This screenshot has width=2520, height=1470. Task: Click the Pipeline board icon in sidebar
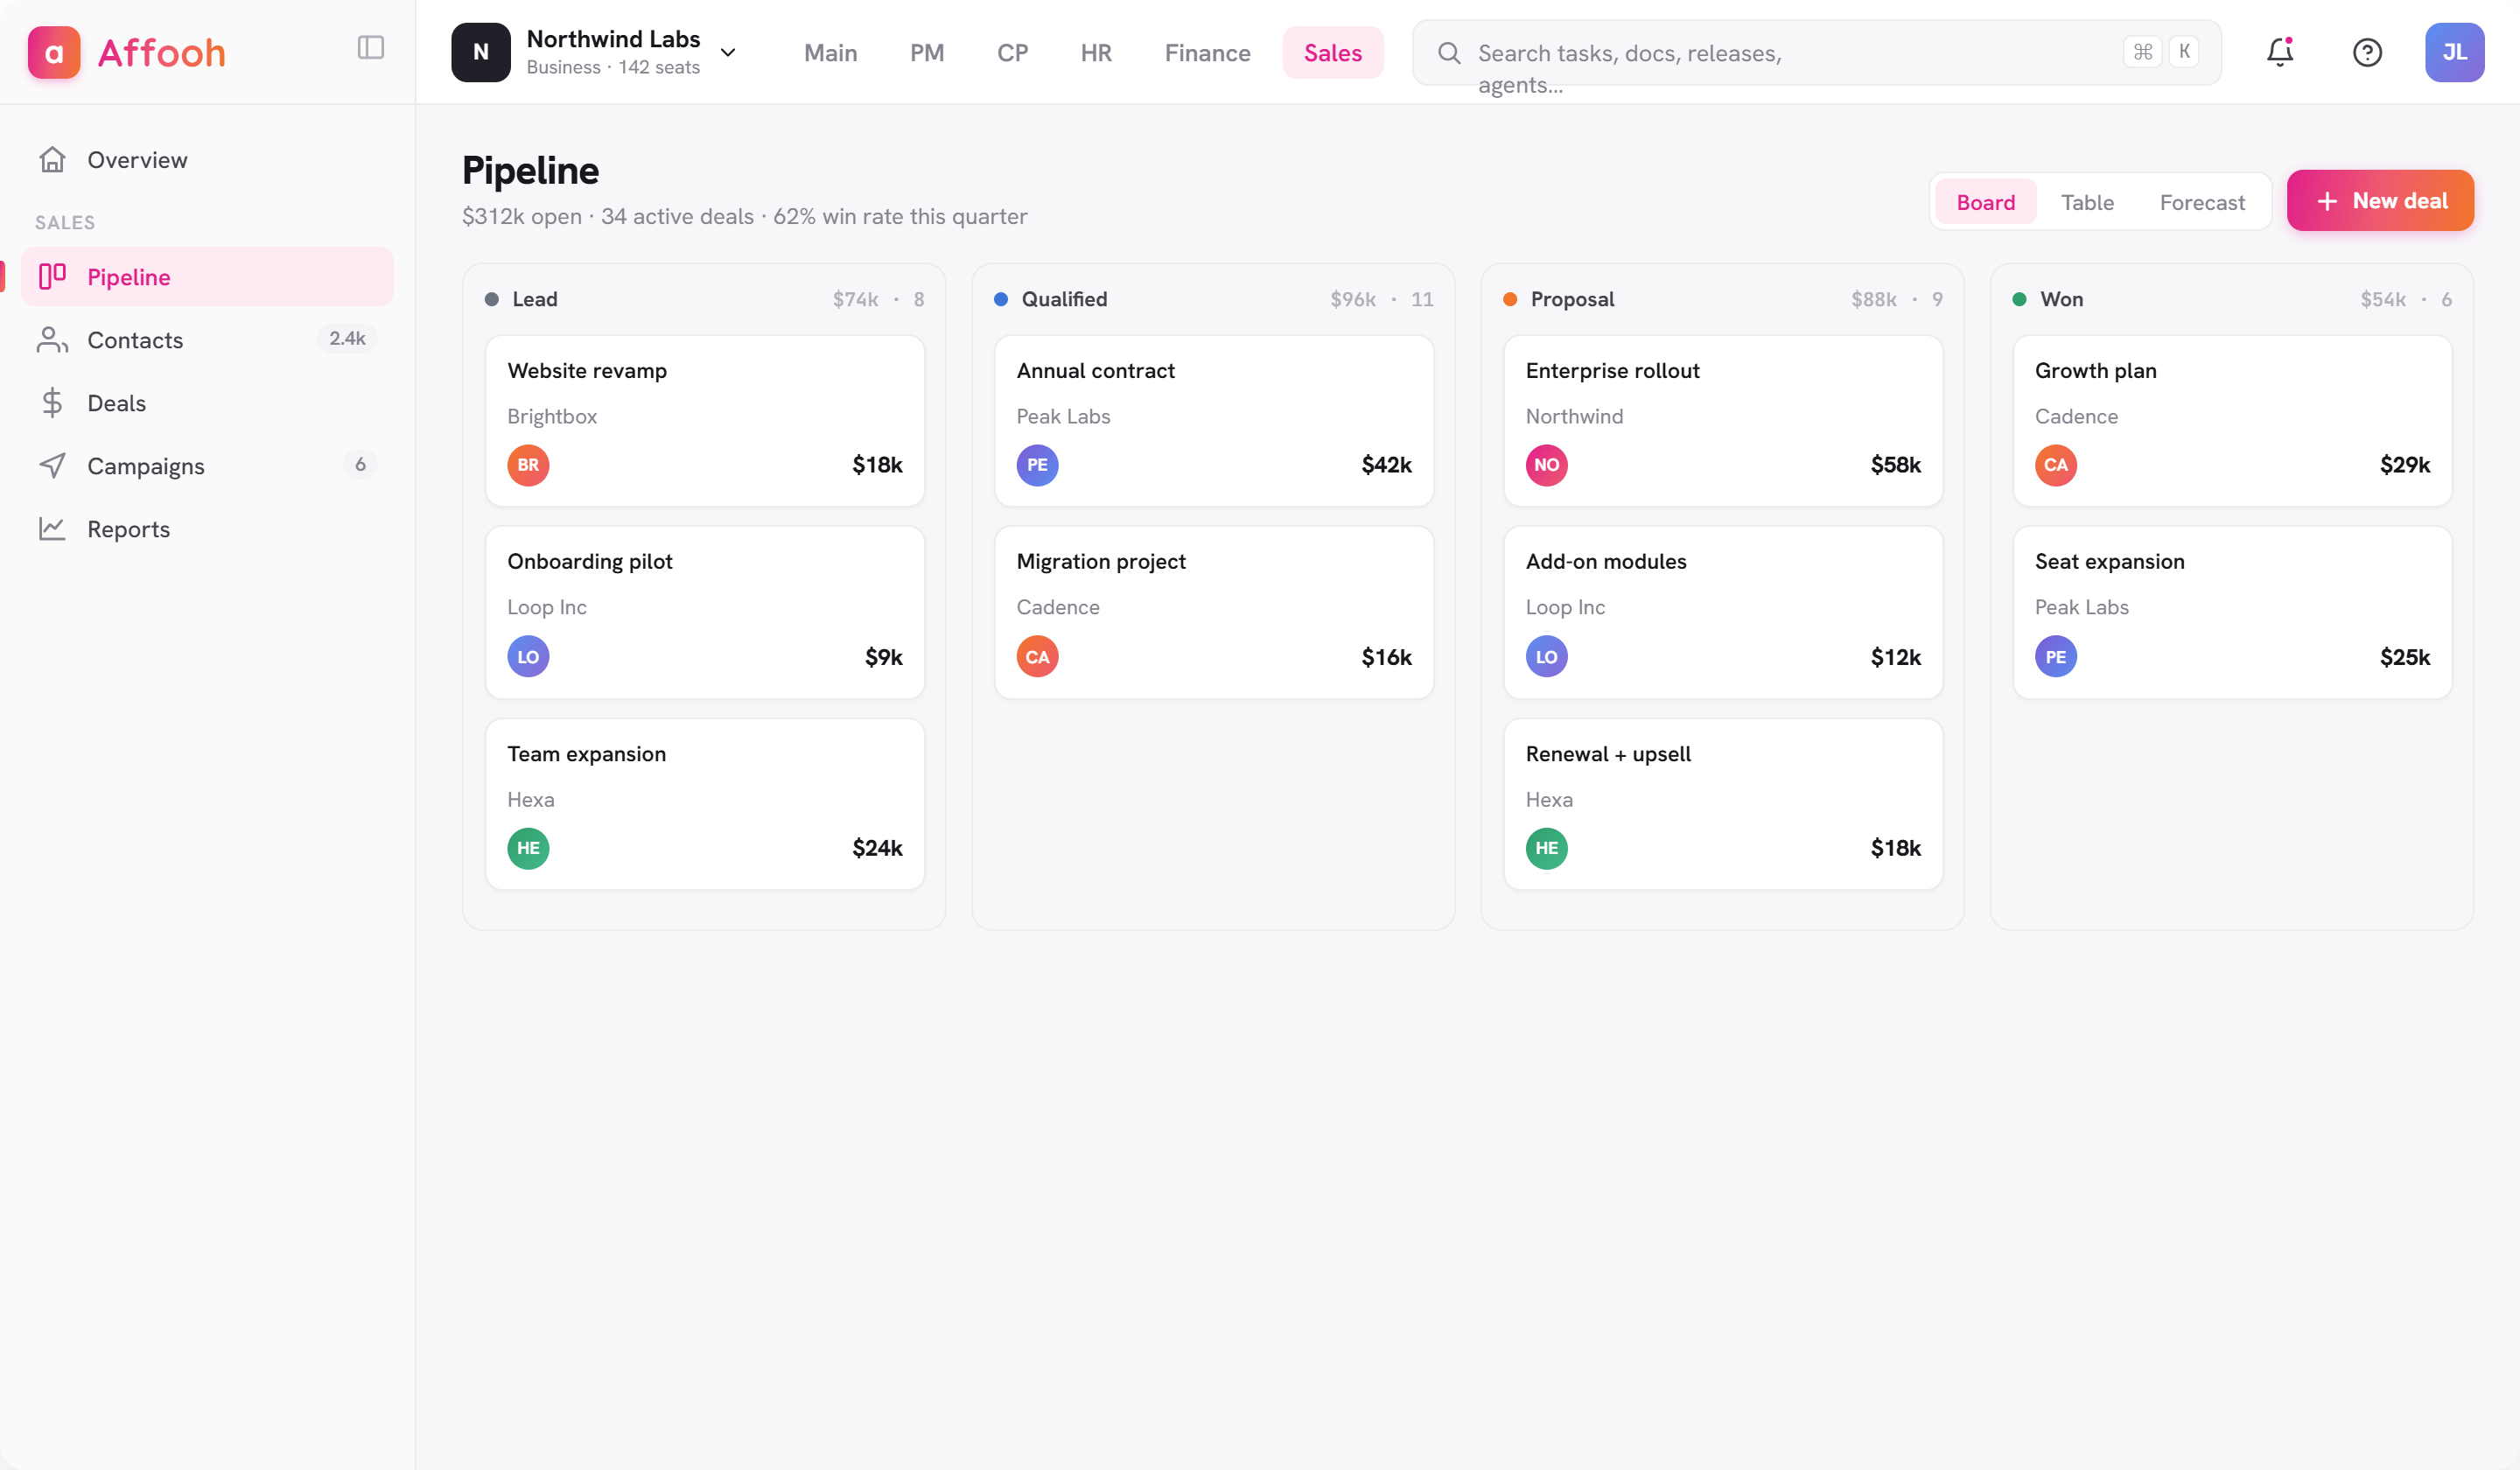tap(53, 276)
